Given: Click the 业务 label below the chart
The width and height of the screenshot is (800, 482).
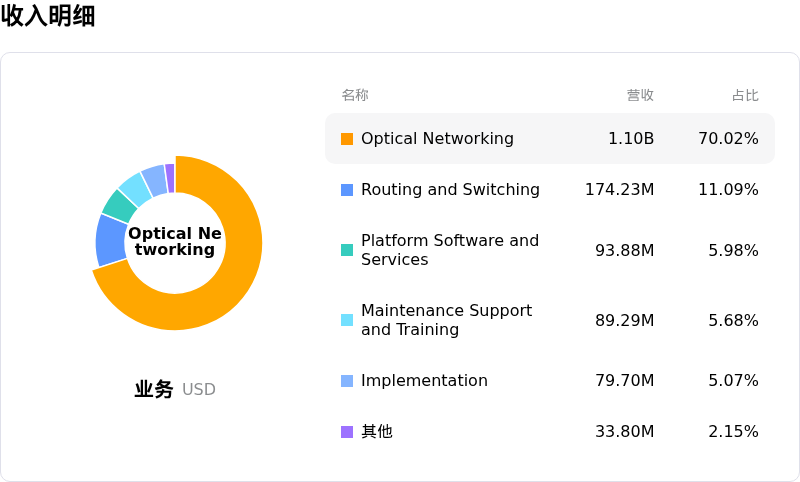Looking at the screenshot, I should [154, 389].
